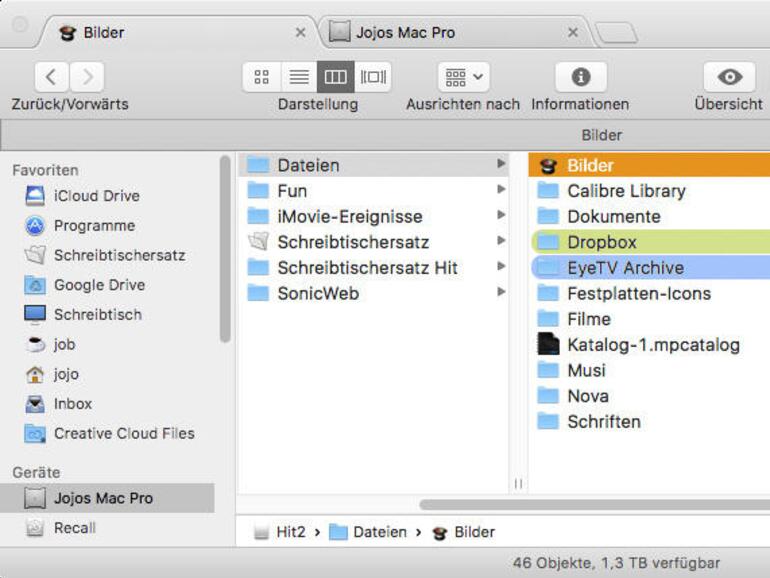
Task: Click the horizontal scrollbar under columns
Action: click(594, 505)
